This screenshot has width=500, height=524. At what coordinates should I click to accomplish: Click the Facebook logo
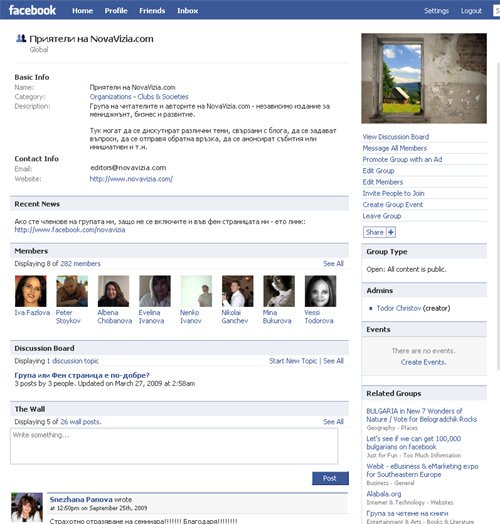point(32,10)
